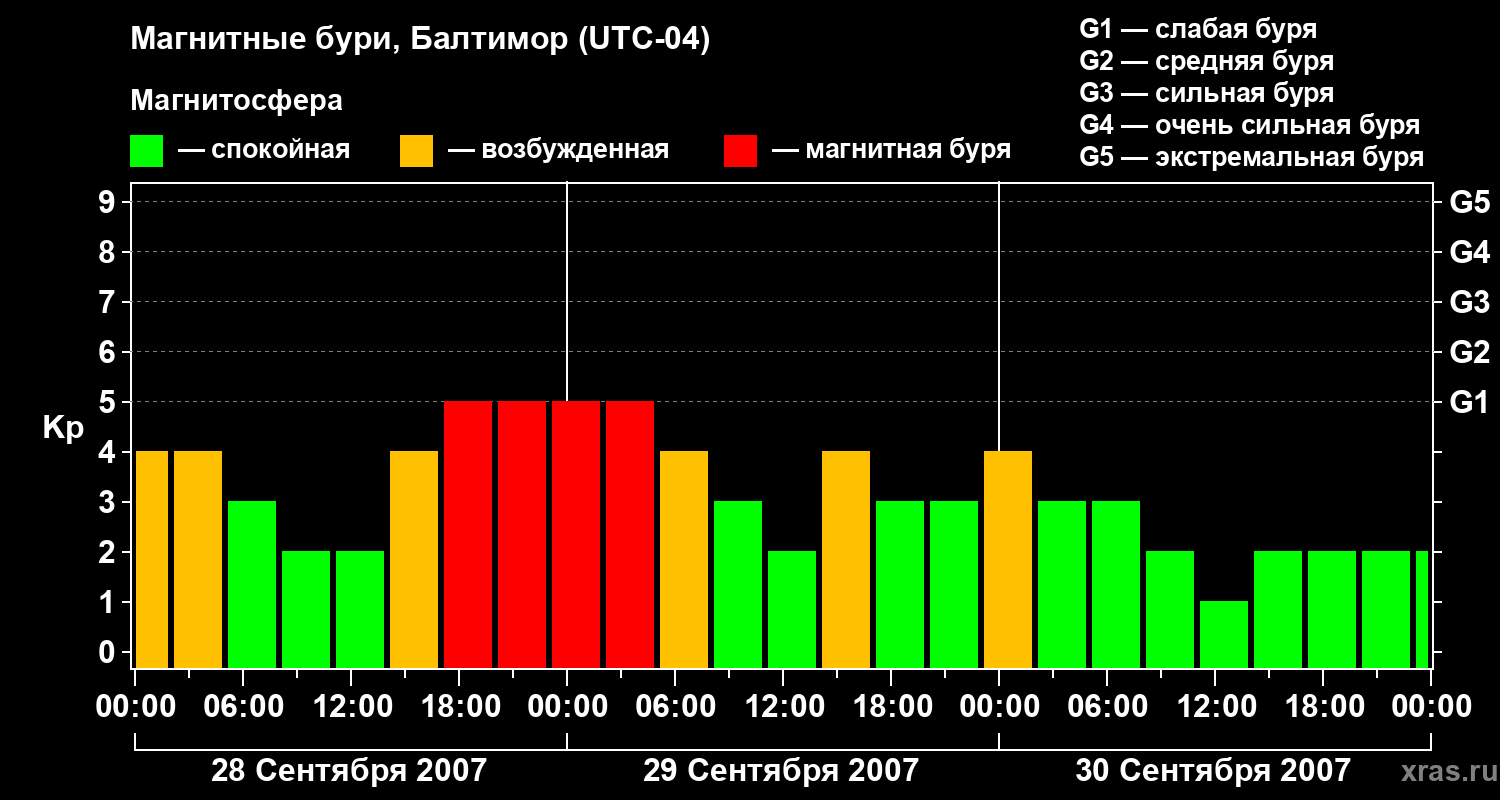1500x800 pixels.
Task: Click the 'Магнитосфера' legend heading
Action: pyautogui.click(x=236, y=101)
